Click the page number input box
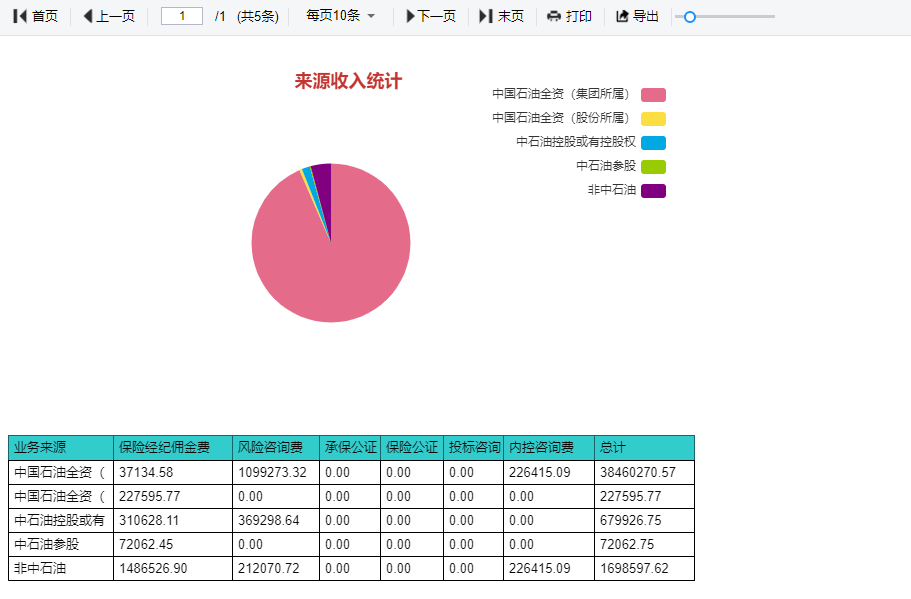 [181, 15]
